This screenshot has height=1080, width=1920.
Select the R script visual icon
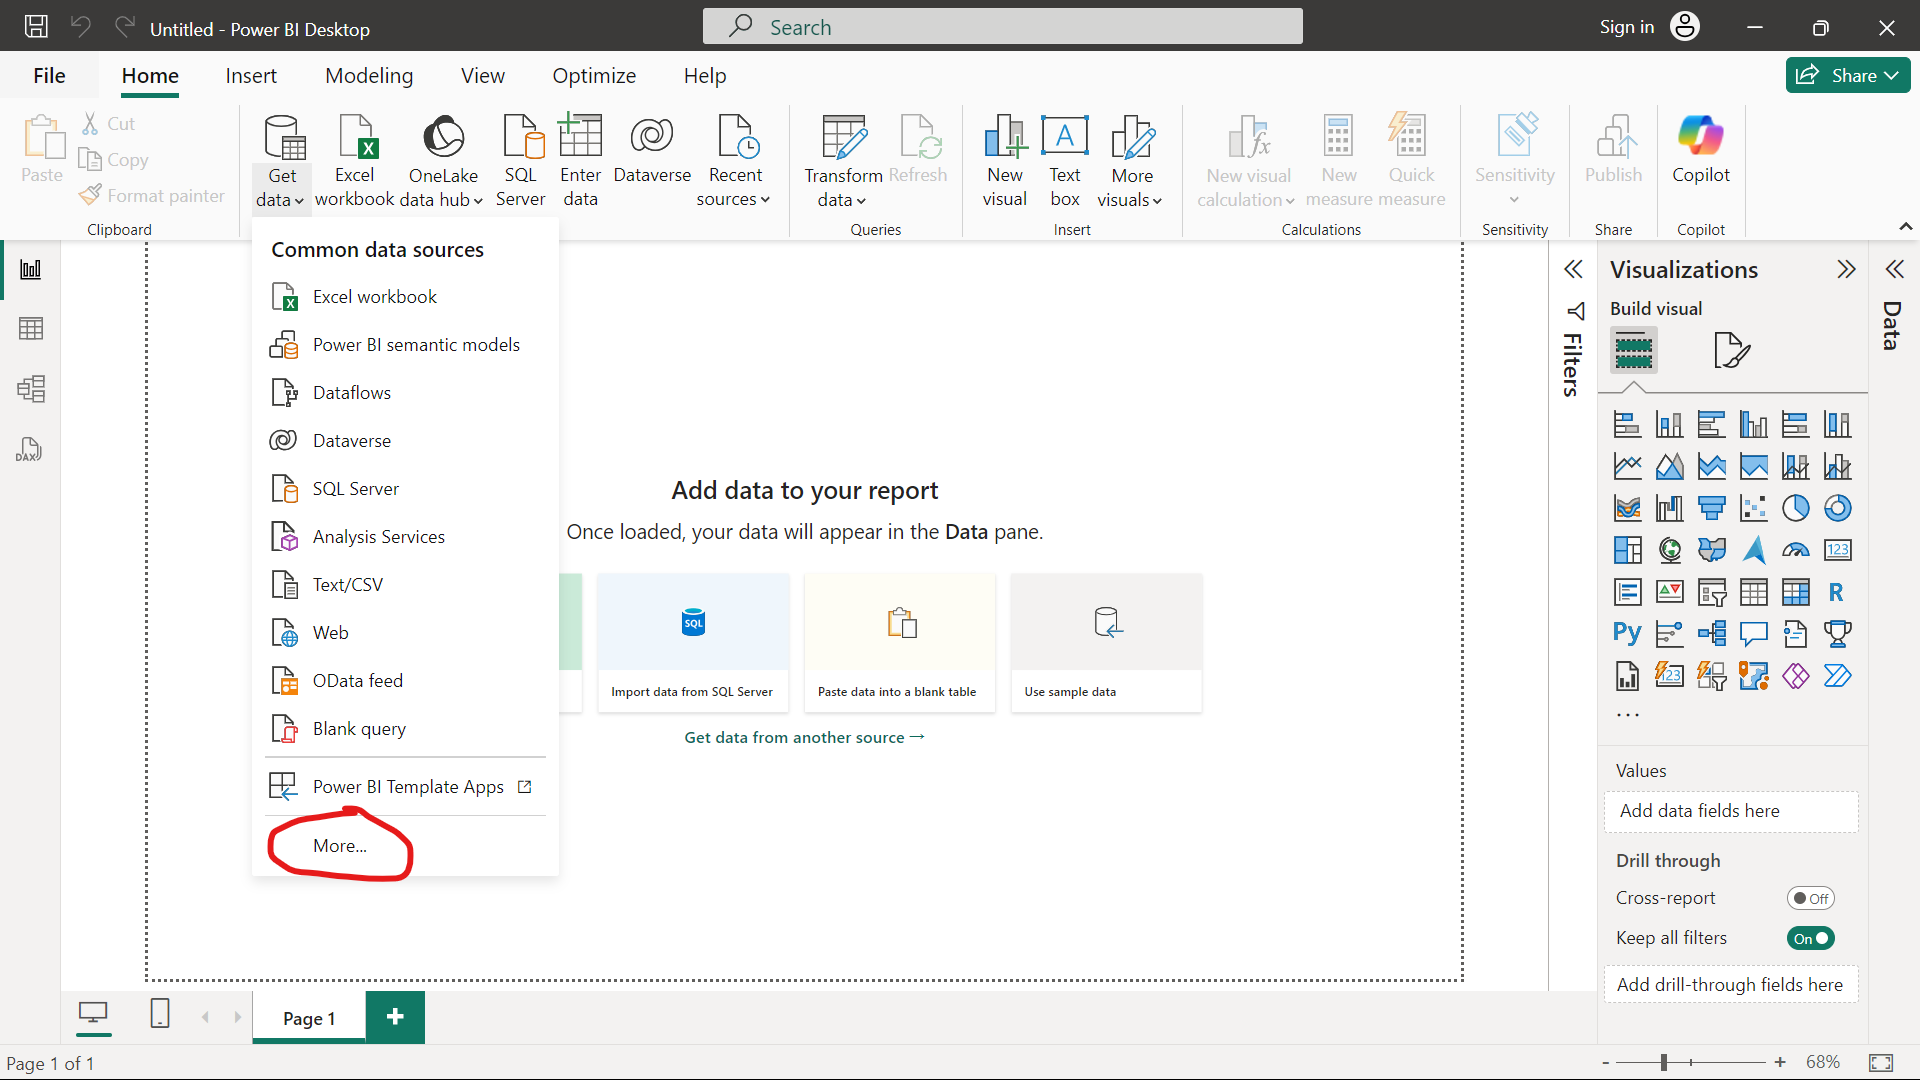(x=1837, y=592)
